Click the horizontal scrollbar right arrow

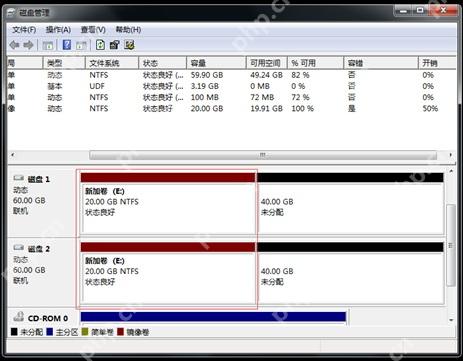pos(450,155)
